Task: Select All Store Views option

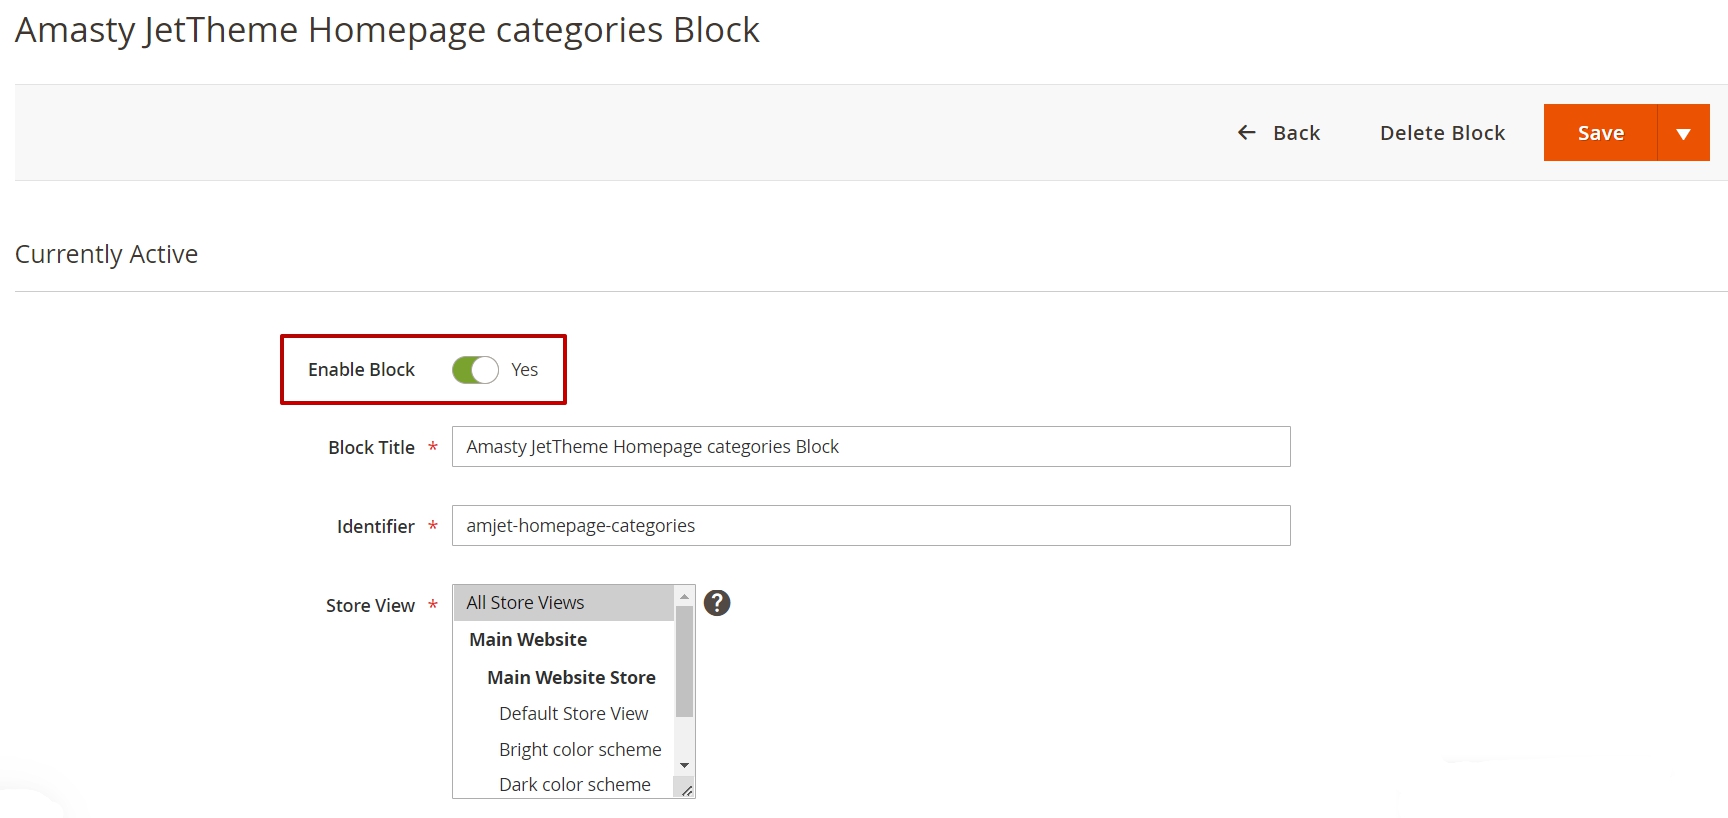Action: point(564,603)
